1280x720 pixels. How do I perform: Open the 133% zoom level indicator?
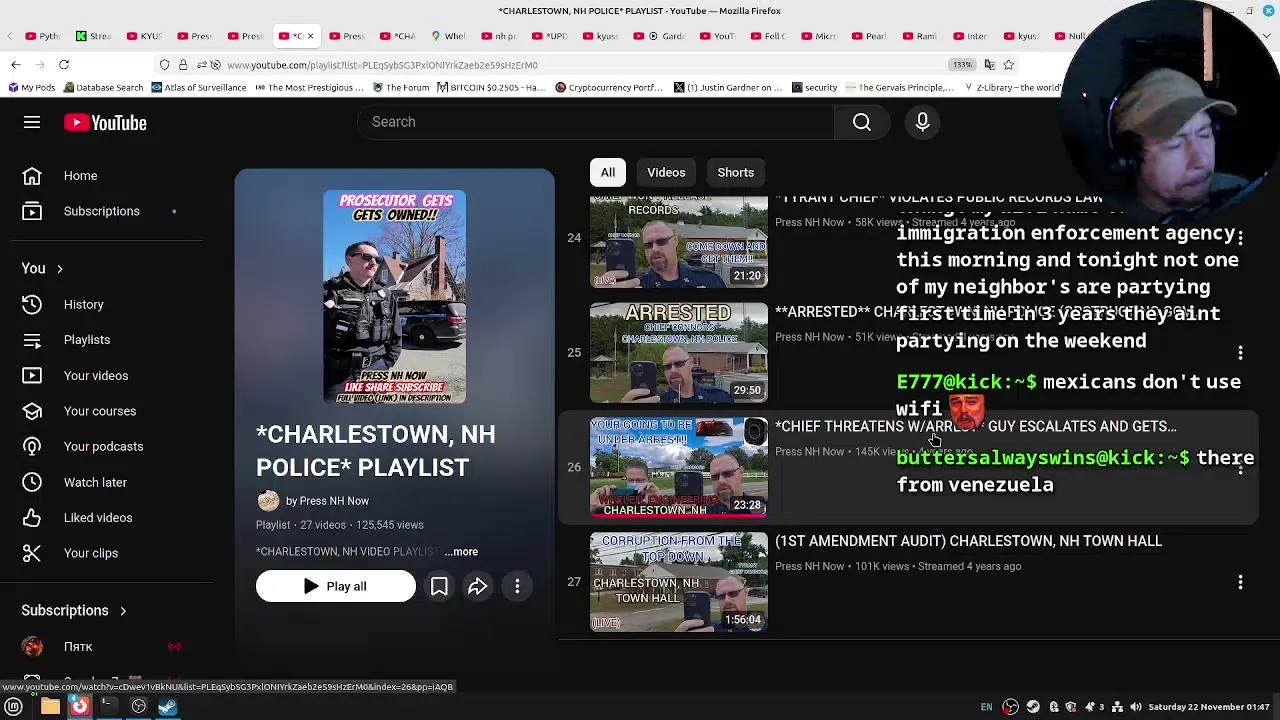point(962,65)
